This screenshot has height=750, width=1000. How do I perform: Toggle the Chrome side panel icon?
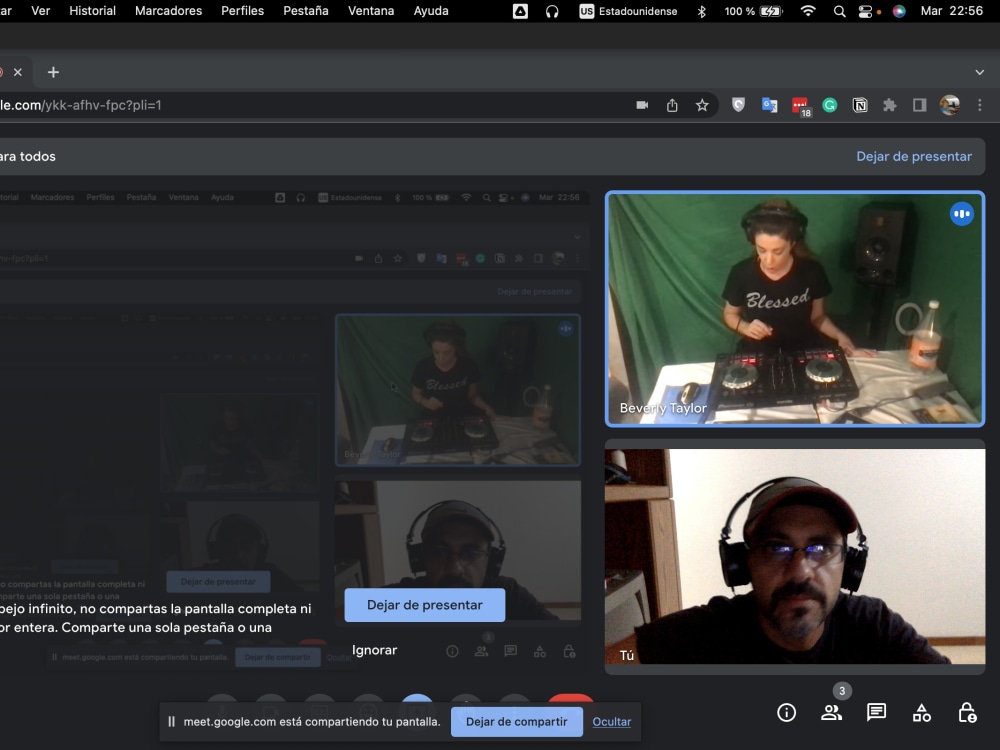point(920,105)
